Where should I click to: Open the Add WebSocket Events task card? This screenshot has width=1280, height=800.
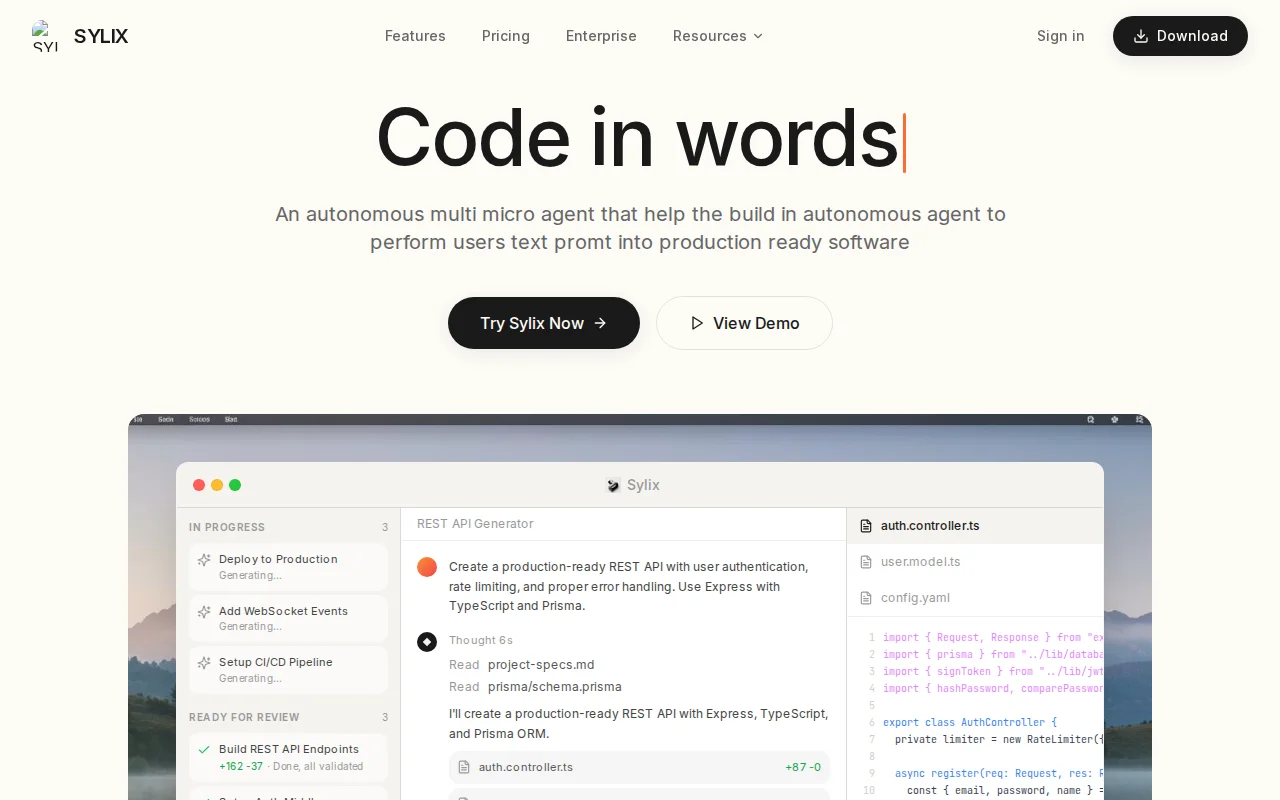(x=288, y=618)
